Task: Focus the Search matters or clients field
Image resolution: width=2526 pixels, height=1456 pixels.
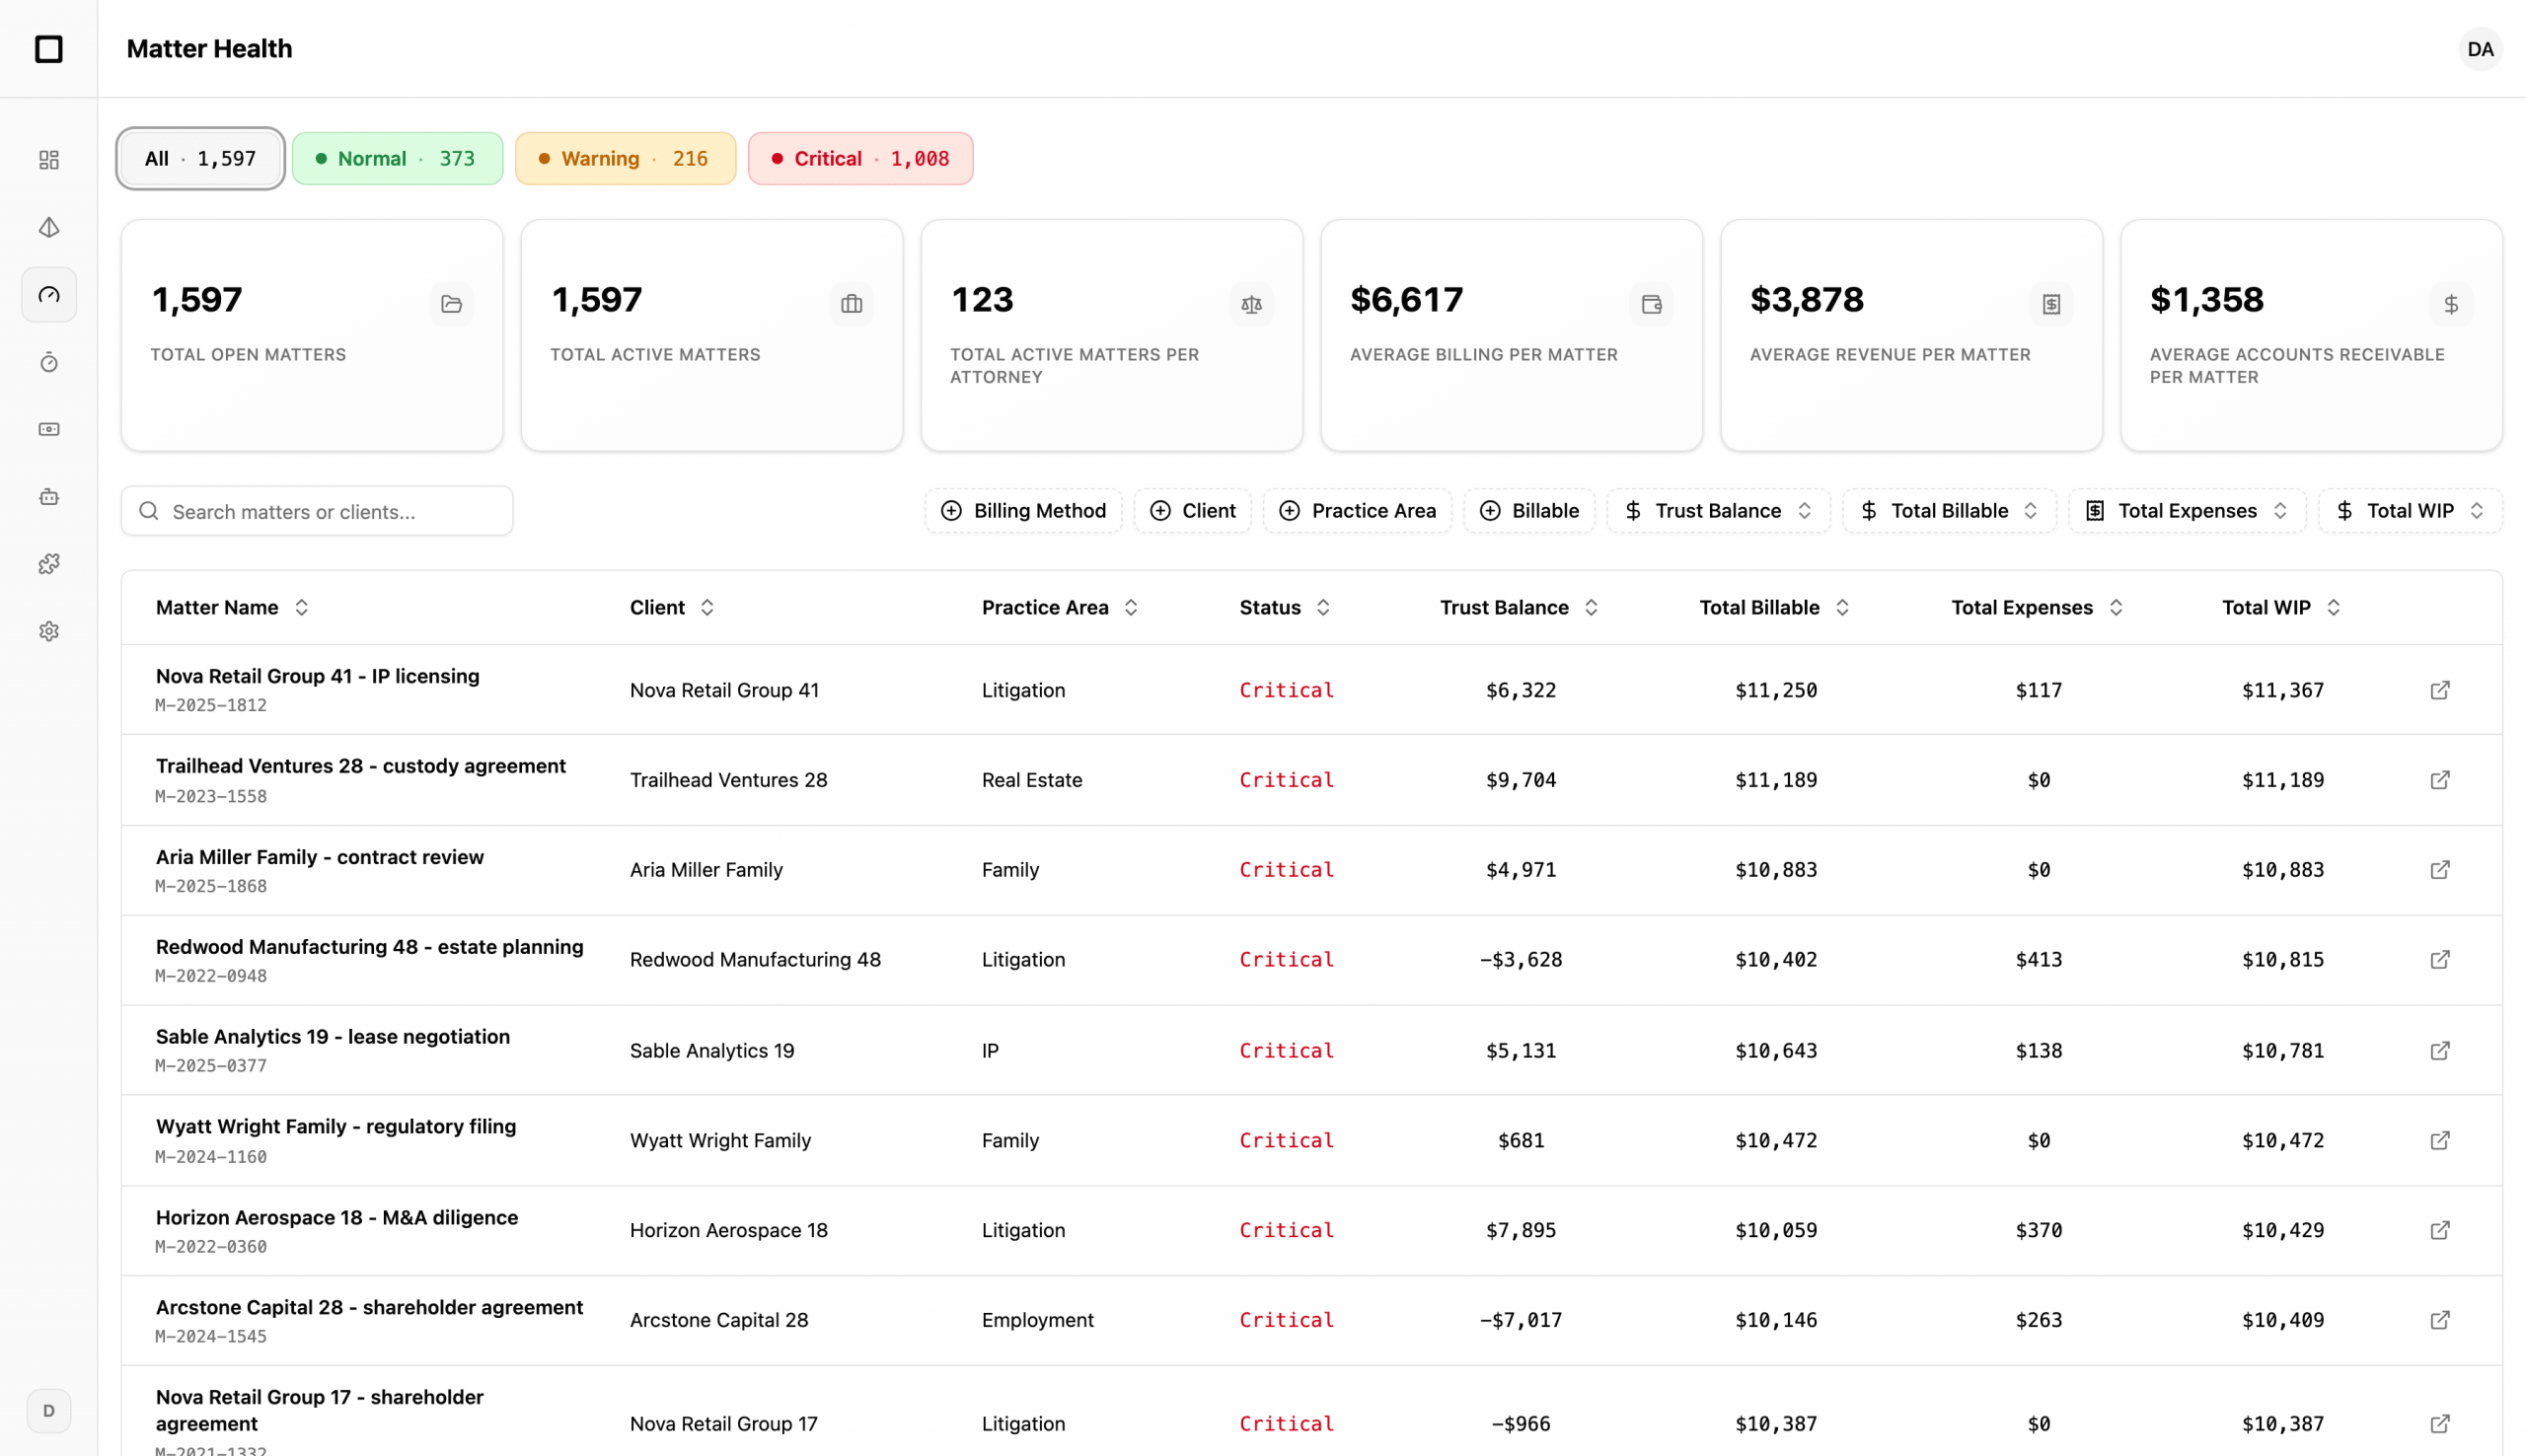Action: coord(317,511)
